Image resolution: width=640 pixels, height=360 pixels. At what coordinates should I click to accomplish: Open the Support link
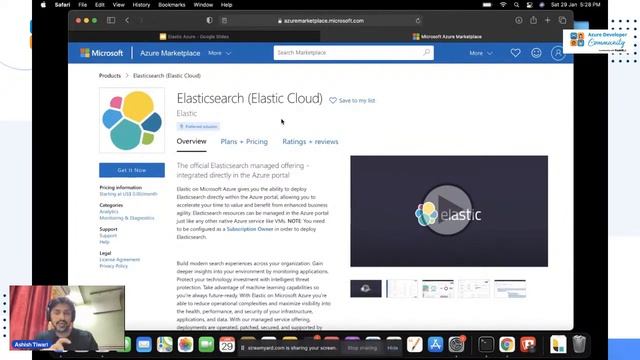(x=108, y=236)
